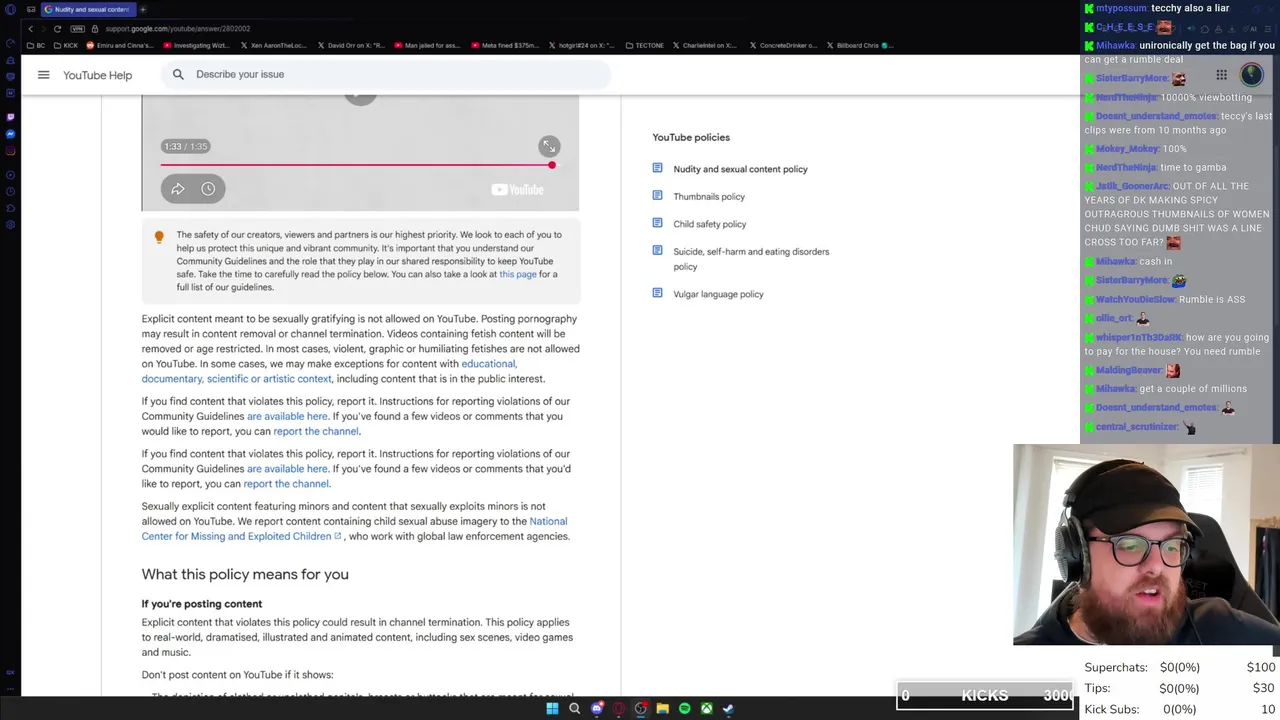Click the search magnifier icon in Help
Viewport: 1280px width, 720px height.
[x=178, y=74]
